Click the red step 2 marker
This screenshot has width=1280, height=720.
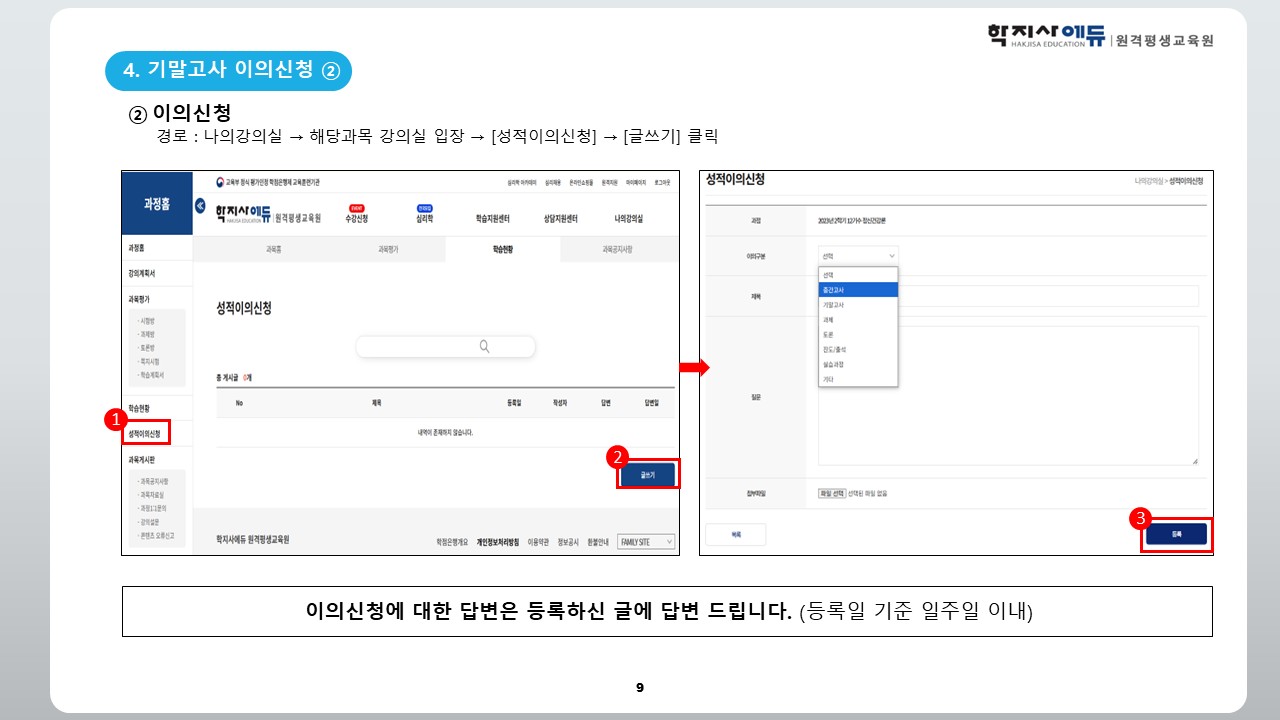(x=619, y=457)
